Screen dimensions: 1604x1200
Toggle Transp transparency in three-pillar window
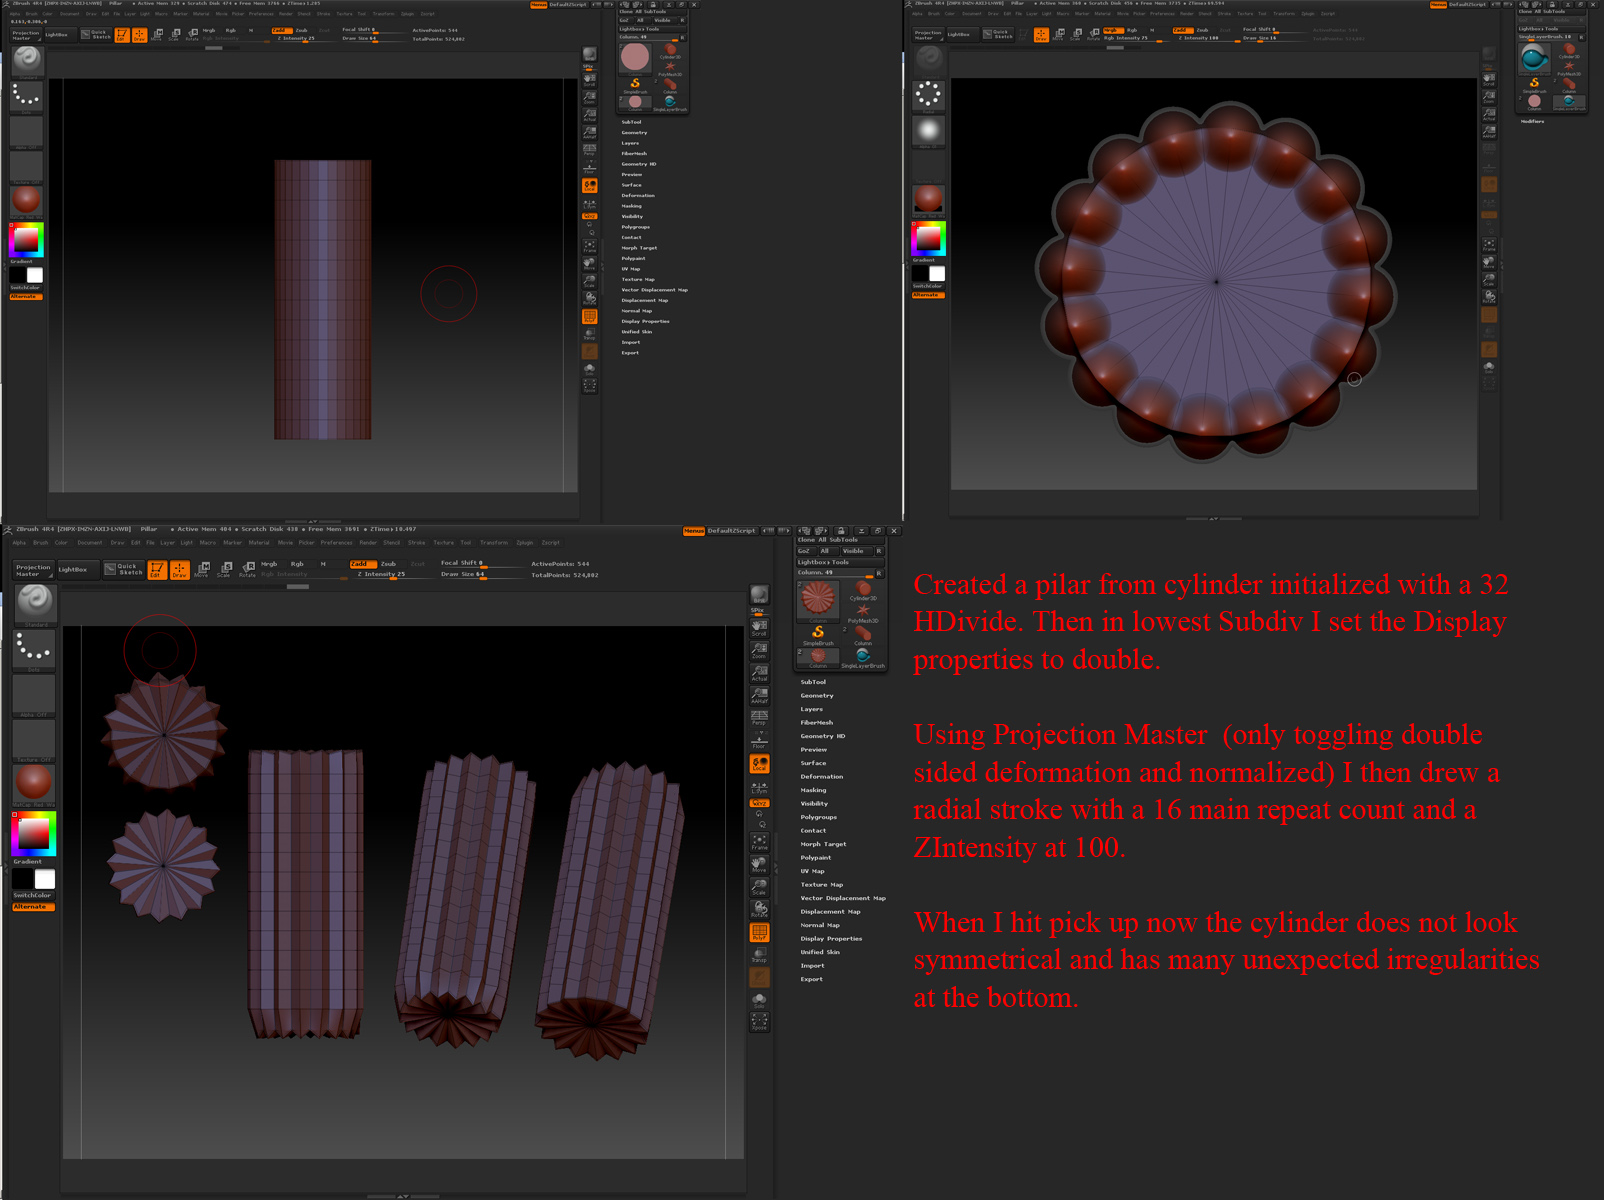pyautogui.click(x=760, y=955)
